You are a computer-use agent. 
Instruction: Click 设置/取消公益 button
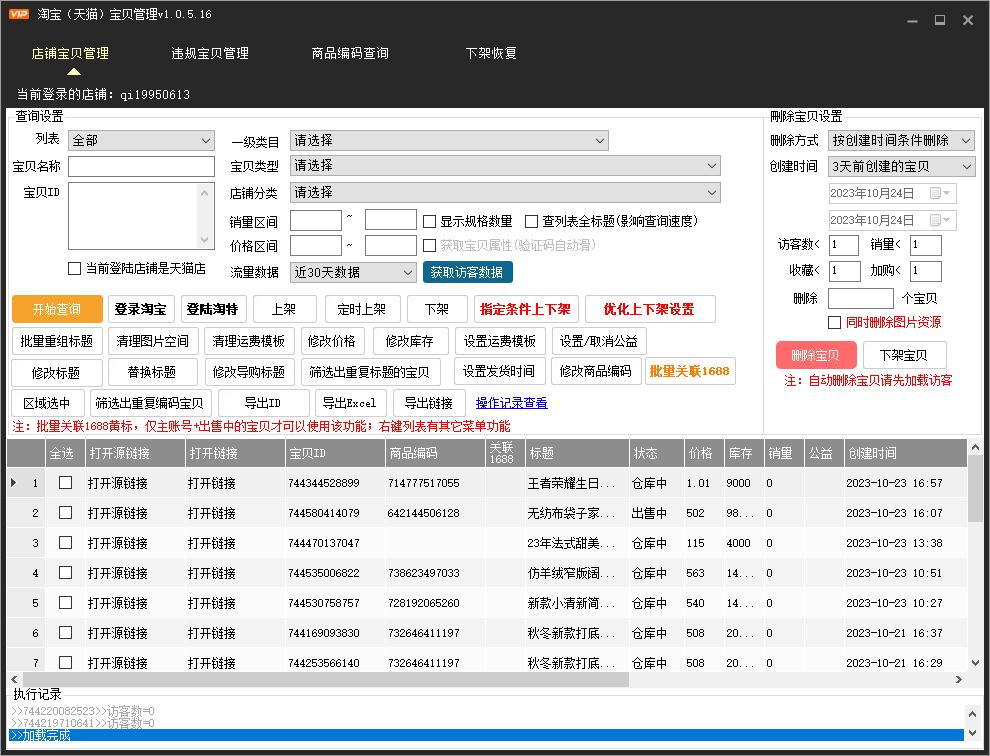click(599, 342)
